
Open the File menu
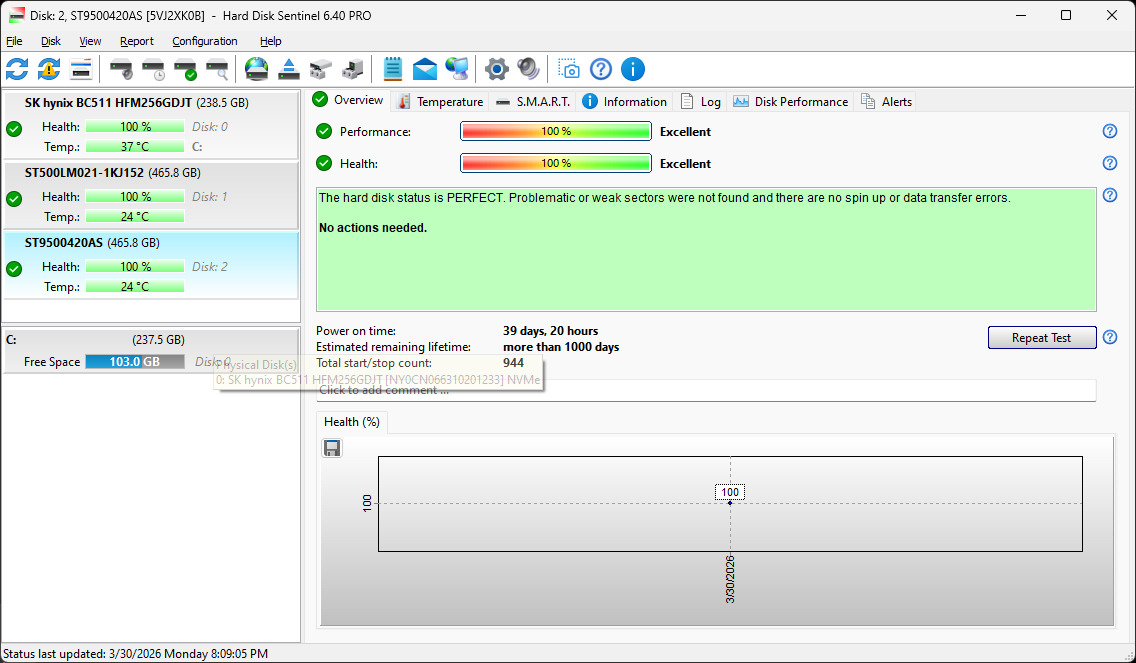14,41
